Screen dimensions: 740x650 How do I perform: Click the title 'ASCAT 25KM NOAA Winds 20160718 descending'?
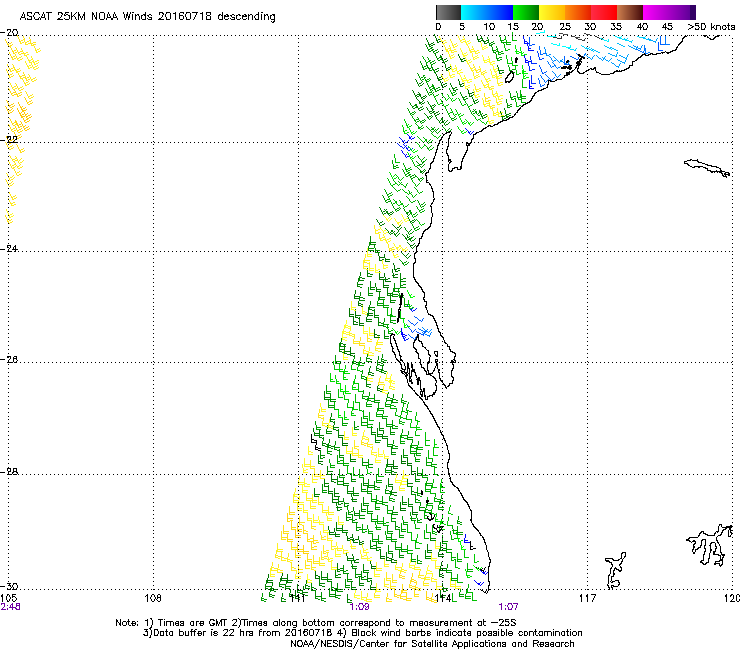(148, 17)
